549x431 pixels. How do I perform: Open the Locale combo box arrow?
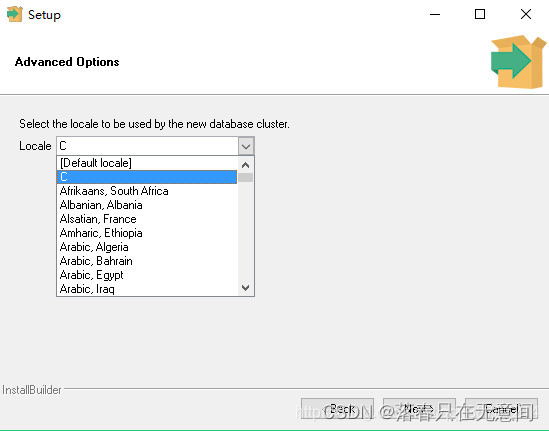246,146
